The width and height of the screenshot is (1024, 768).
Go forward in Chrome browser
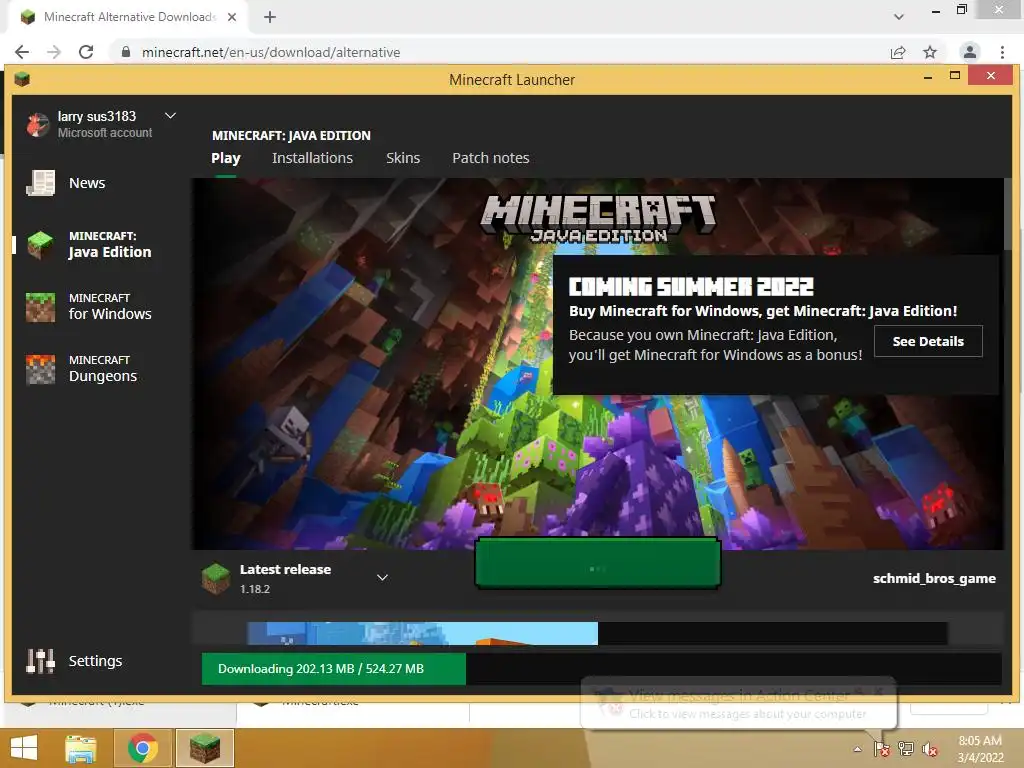[x=54, y=52]
